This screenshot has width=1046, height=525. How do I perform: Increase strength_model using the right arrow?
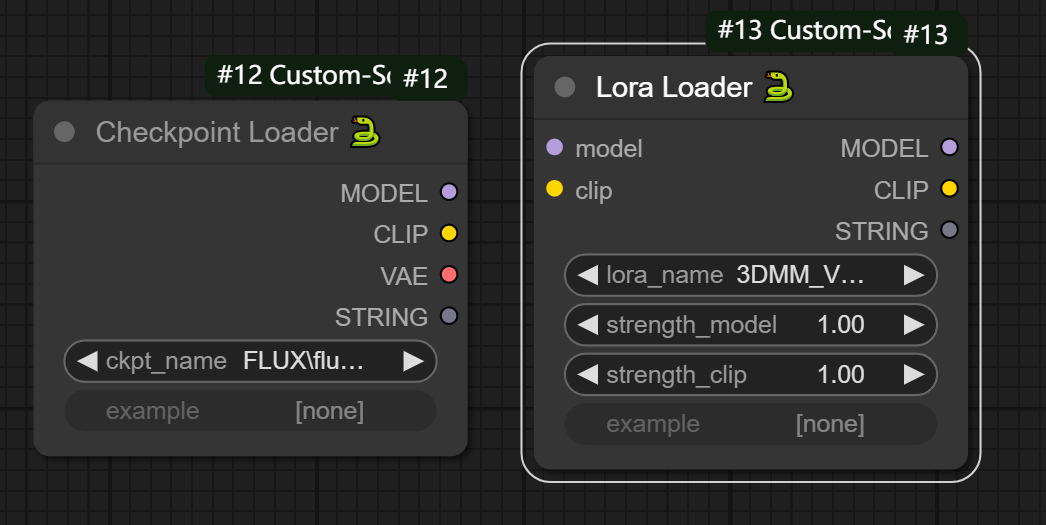[914, 324]
